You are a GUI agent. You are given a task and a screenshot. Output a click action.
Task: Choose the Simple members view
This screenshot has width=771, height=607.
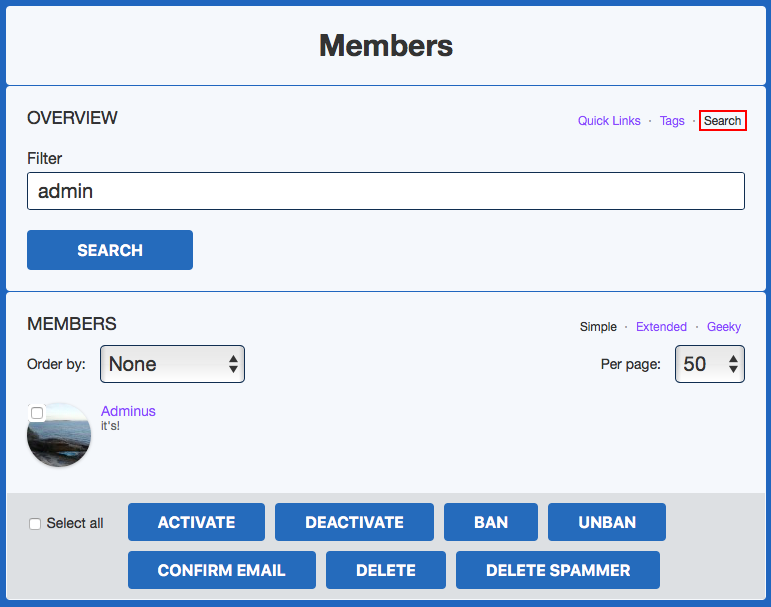coord(598,327)
